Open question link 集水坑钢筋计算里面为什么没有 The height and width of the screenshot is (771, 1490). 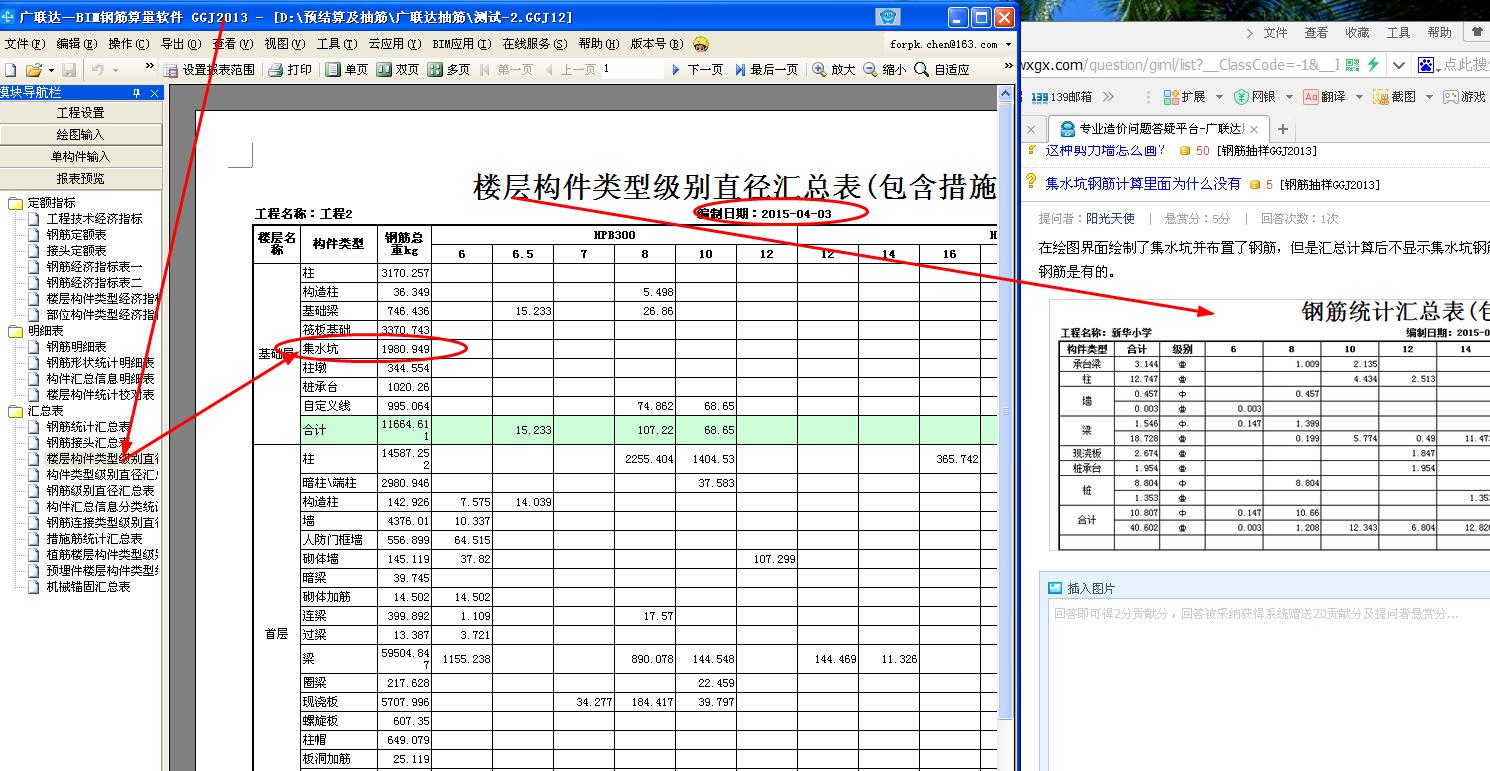1143,184
